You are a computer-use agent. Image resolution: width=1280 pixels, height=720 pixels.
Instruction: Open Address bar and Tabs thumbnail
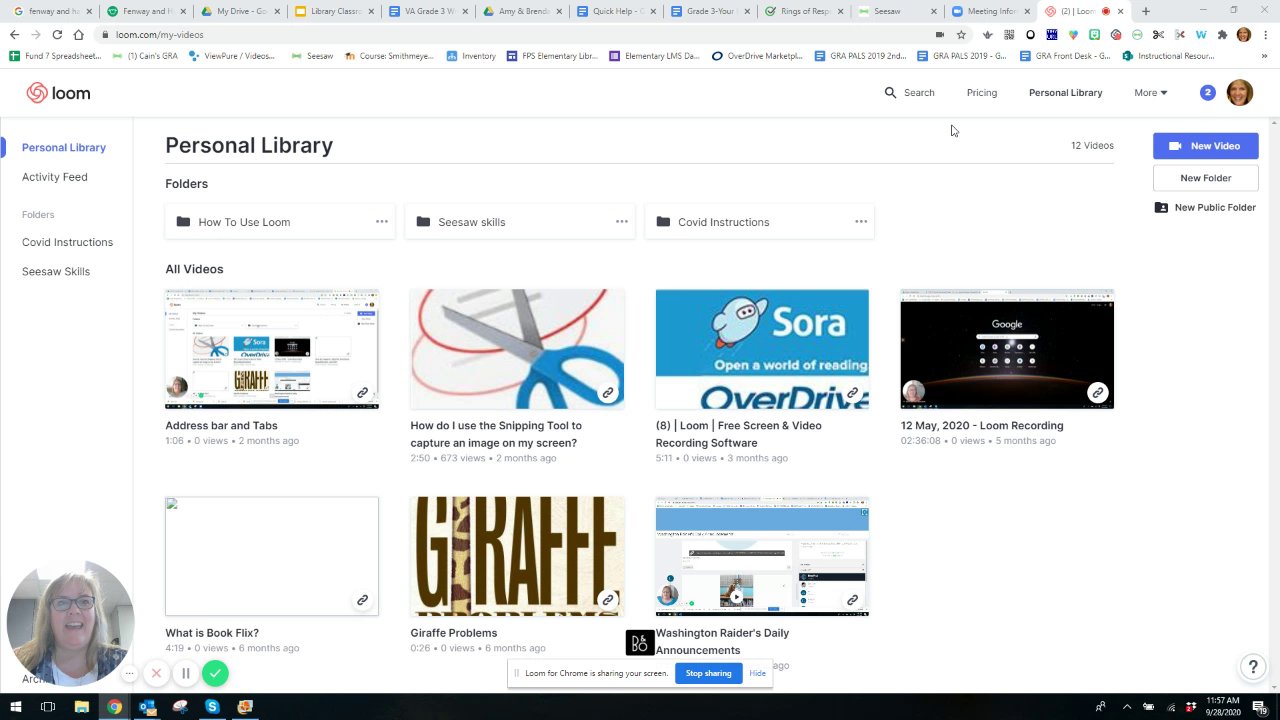pyautogui.click(x=272, y=349)
